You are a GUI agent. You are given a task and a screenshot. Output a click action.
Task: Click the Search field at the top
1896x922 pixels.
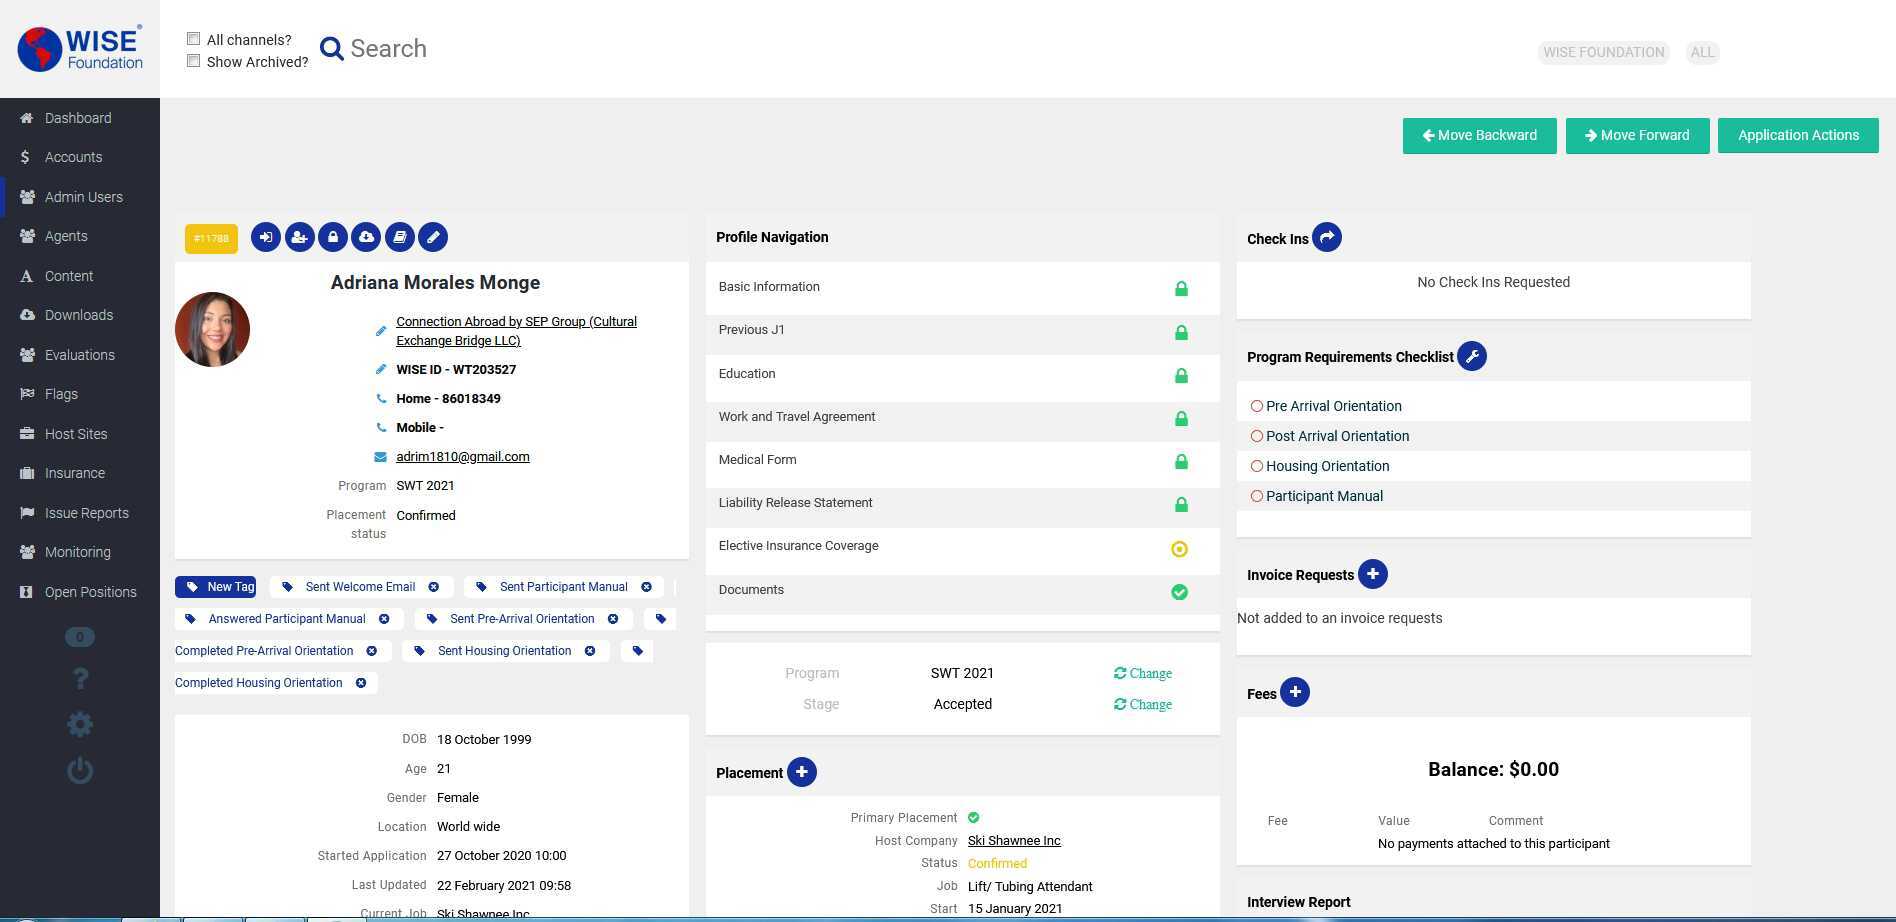click(388, 49)
